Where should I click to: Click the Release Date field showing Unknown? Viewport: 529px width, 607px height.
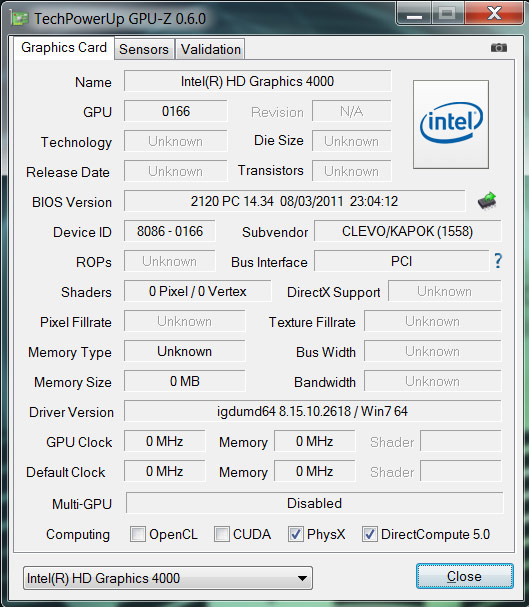coord(176,171)
